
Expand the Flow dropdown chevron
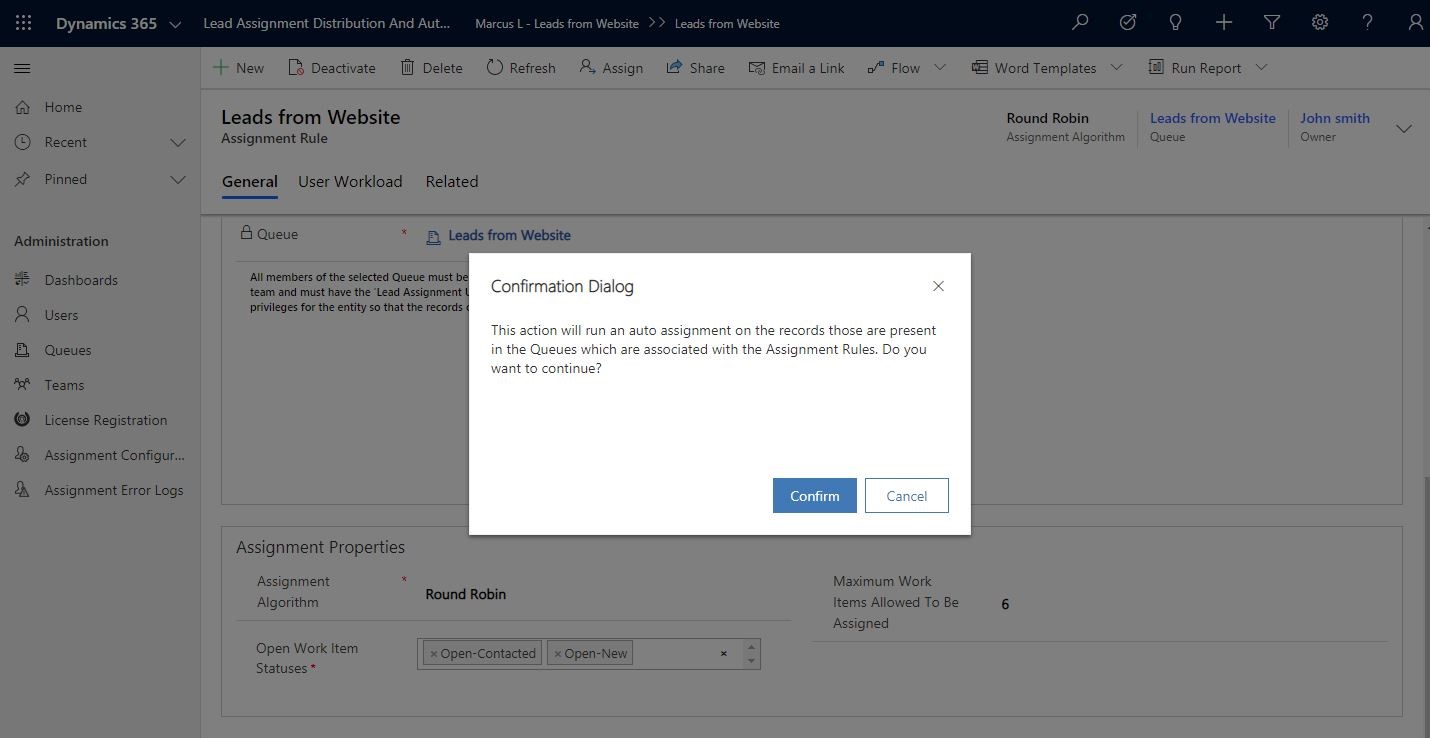[940, 68]
